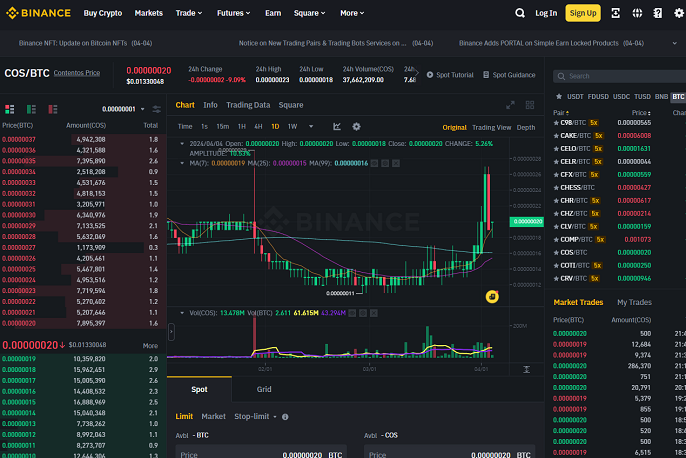This screenshot has width=686, height=458.
Task: Click the Sign Up button
Action: [583, 13]
